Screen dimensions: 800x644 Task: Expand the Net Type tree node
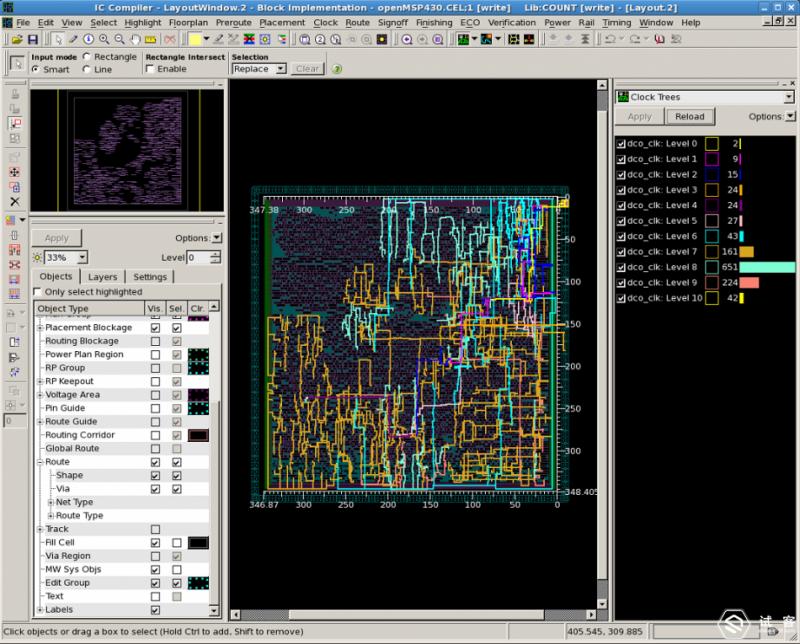pos(51,502)
